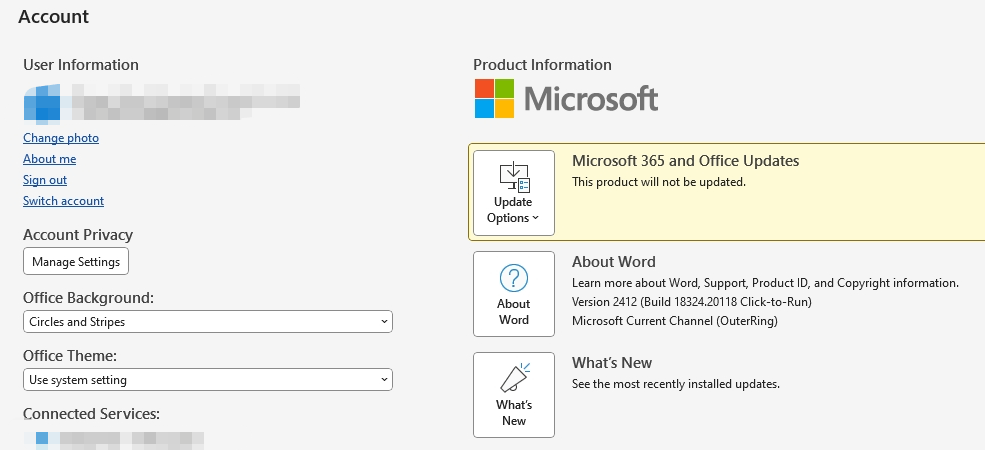The image size is (985, 450).
Task: Expand the Office Background dropdown
Action: [208, 321]
